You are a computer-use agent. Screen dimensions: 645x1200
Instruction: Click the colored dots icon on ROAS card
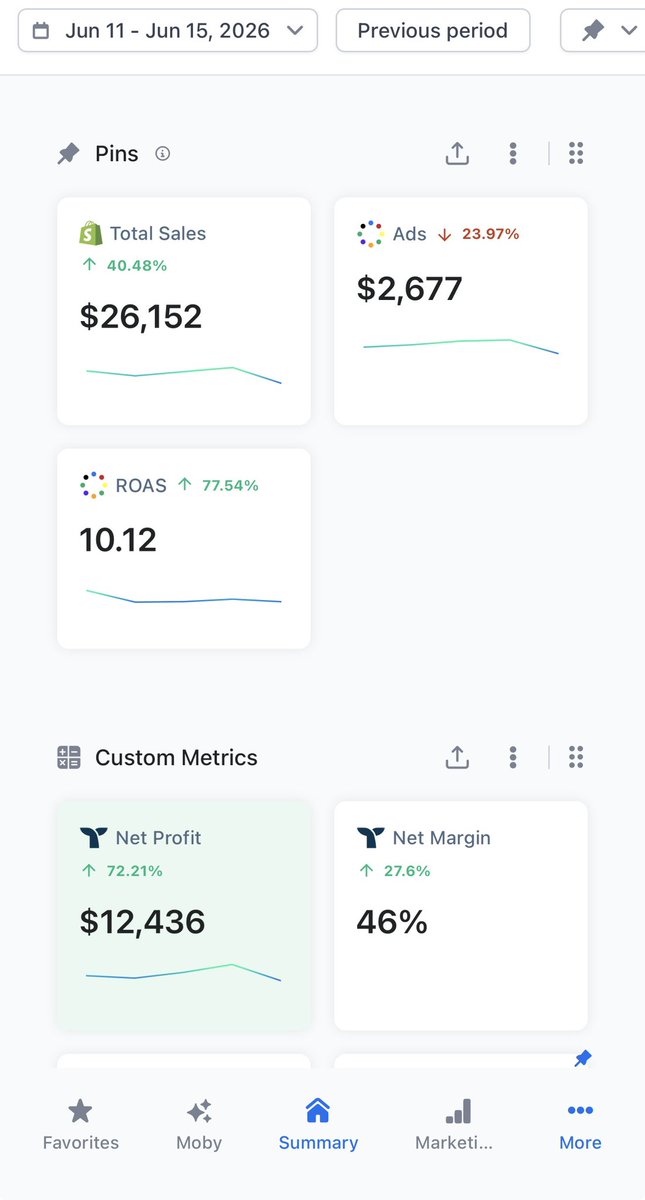point(93,485)
